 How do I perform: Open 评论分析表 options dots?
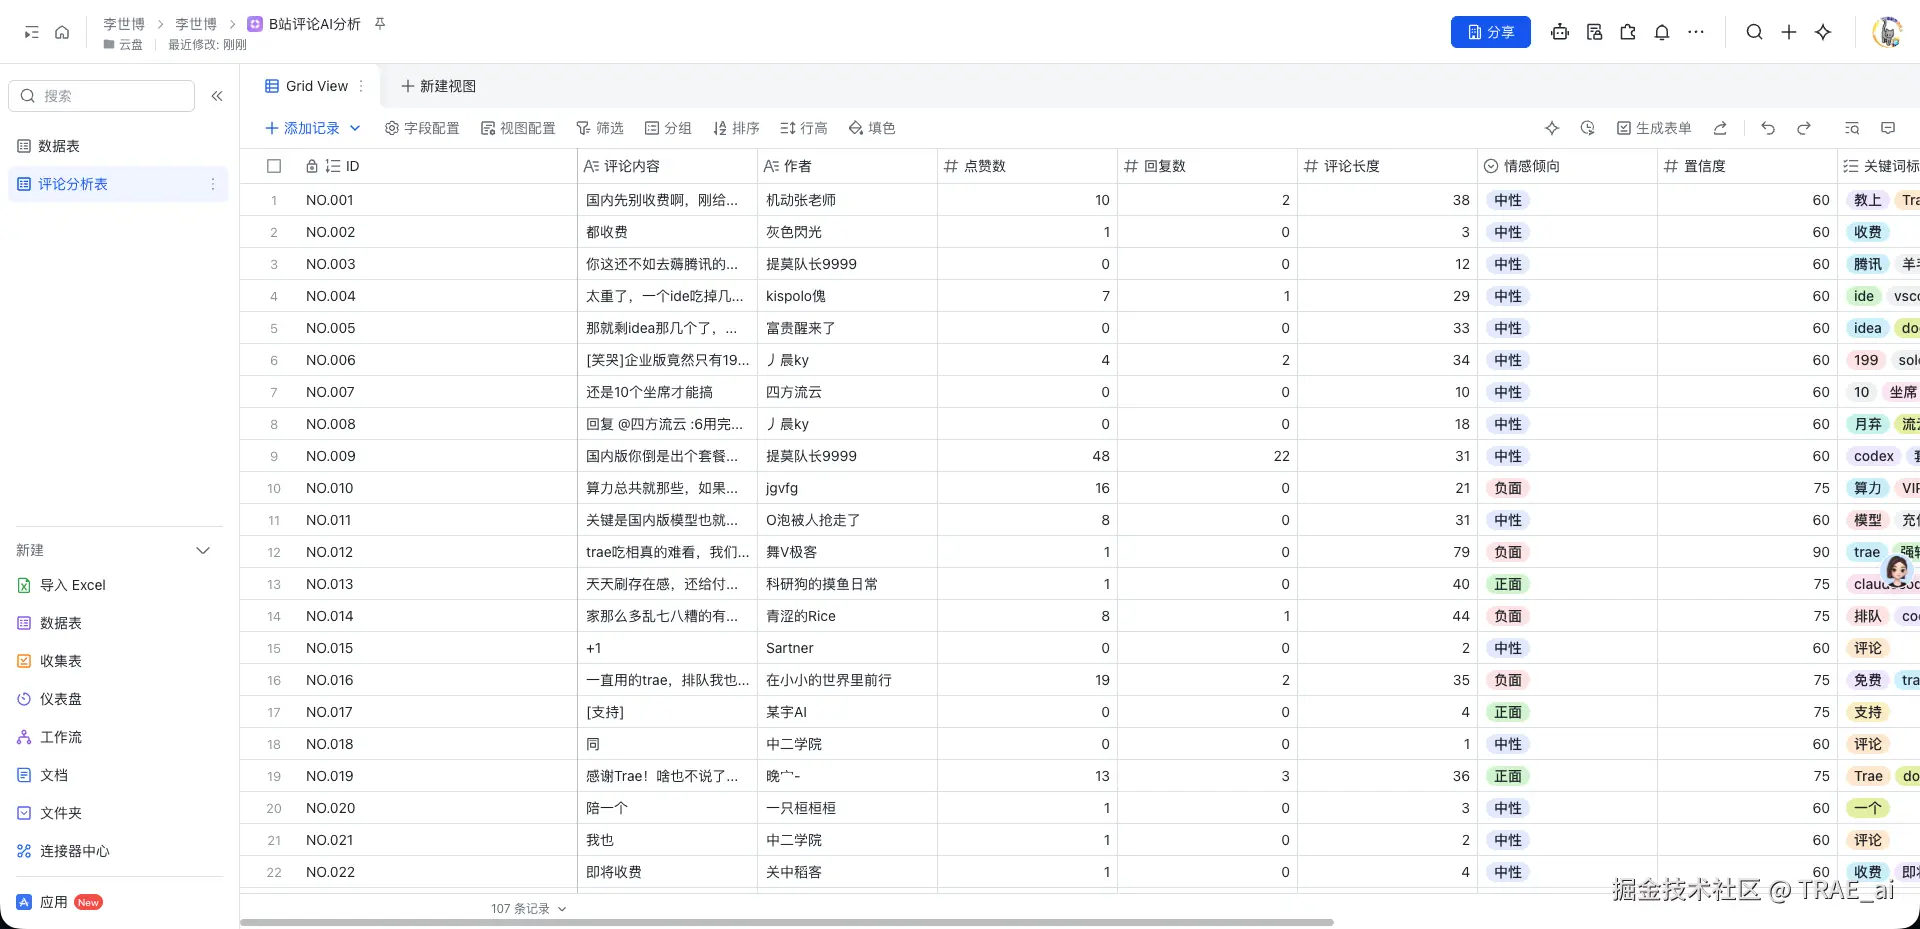point(212,184)
